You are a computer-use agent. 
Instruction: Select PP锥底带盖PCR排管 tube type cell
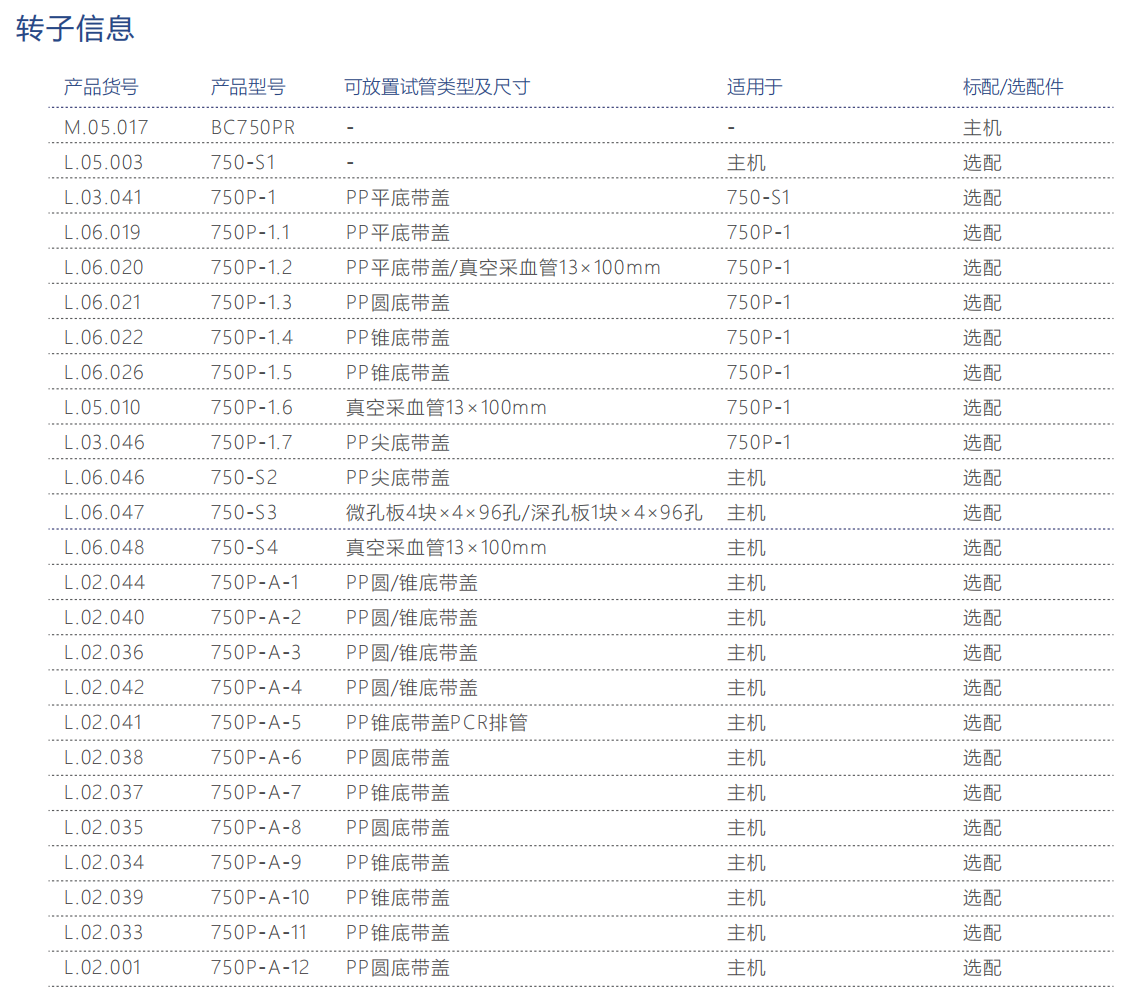(x=437, y=723)
